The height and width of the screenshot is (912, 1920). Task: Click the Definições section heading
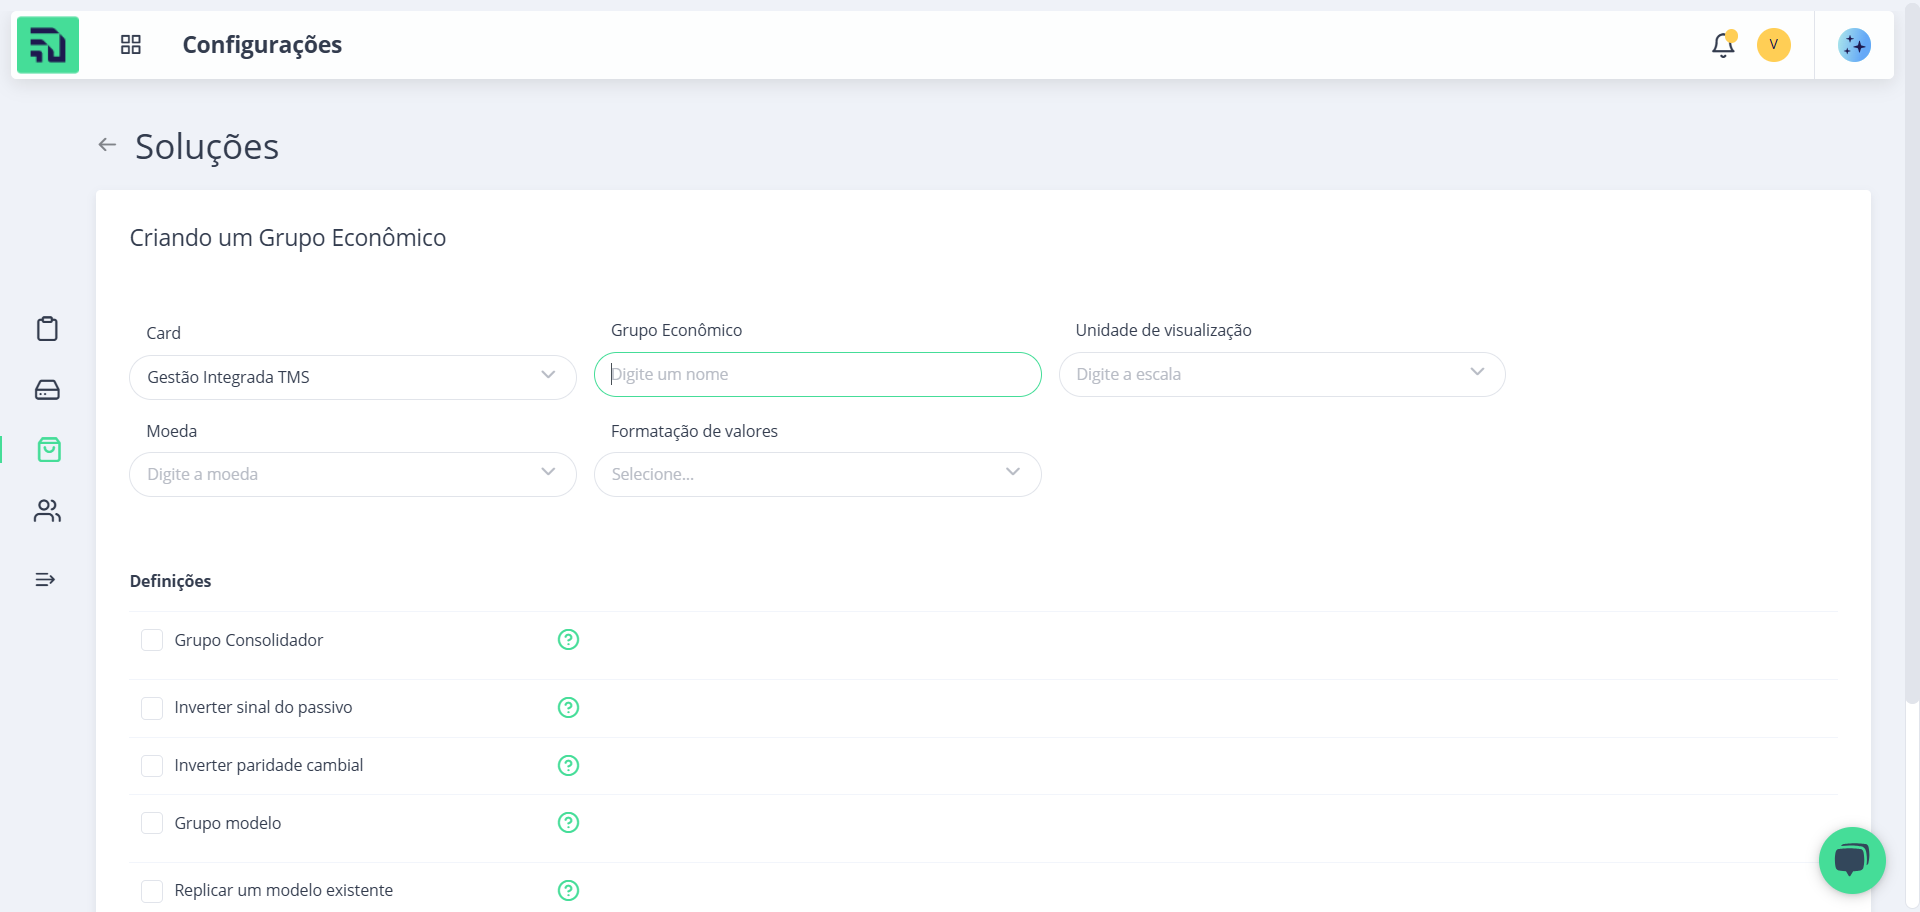click(x=171, y=581)
